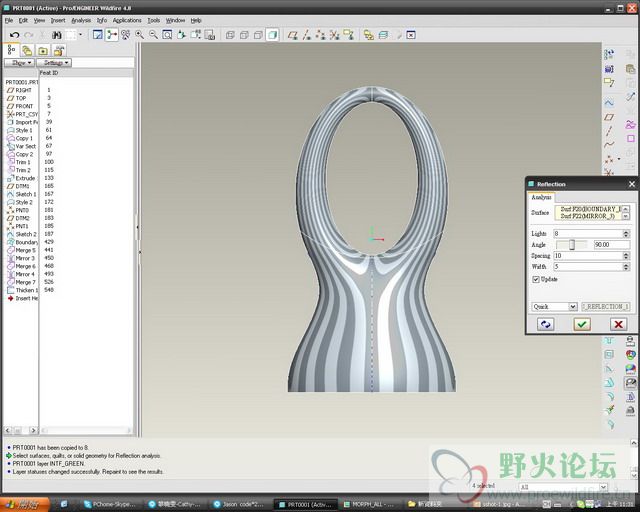Open the Tools menu
The width and height of the screenshot is (640, 512).
pyautogui.click(x=153, y=20)
